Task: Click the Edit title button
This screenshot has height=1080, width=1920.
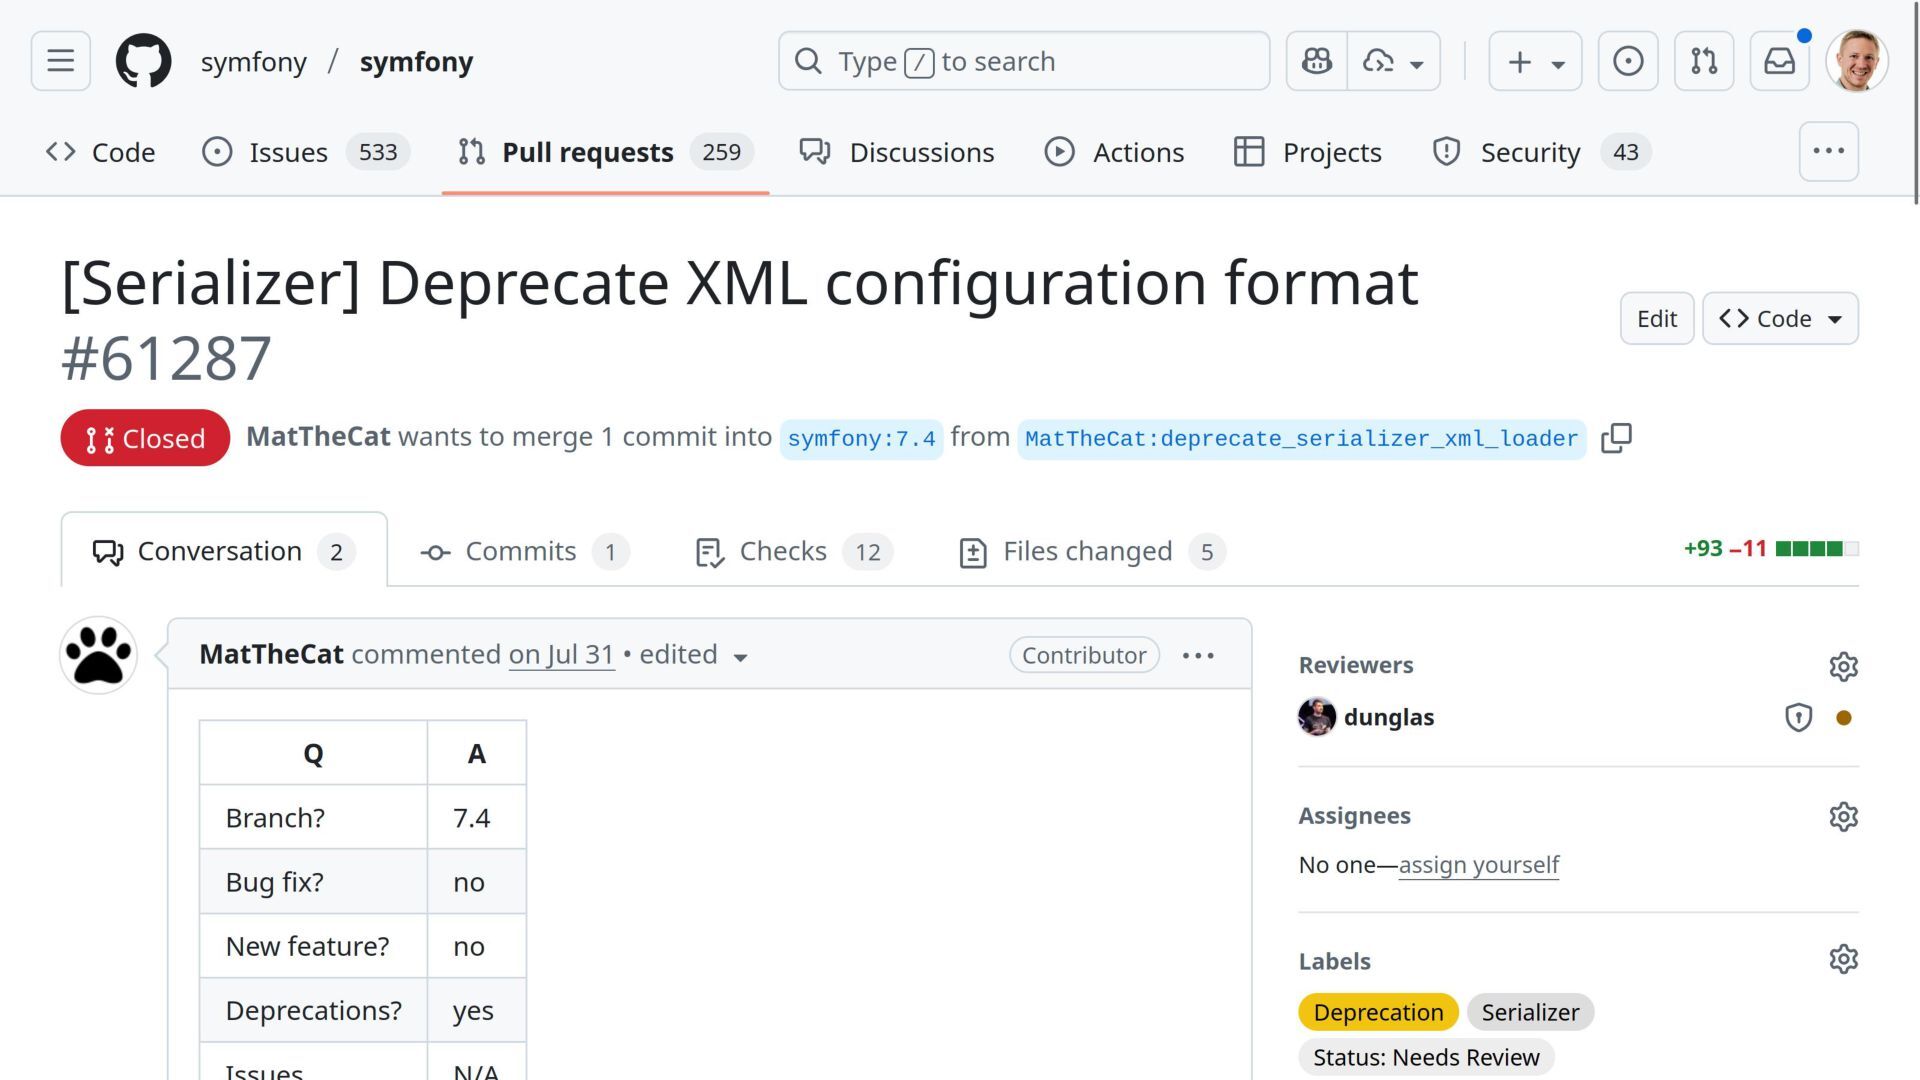Action: (x=1656, y=318)
